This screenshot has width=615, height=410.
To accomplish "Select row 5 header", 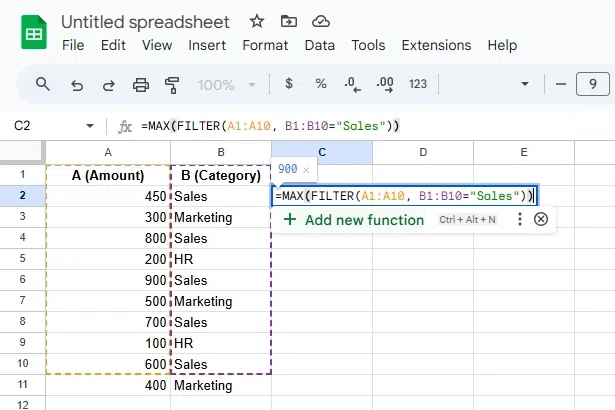I will tap(22, 259).
